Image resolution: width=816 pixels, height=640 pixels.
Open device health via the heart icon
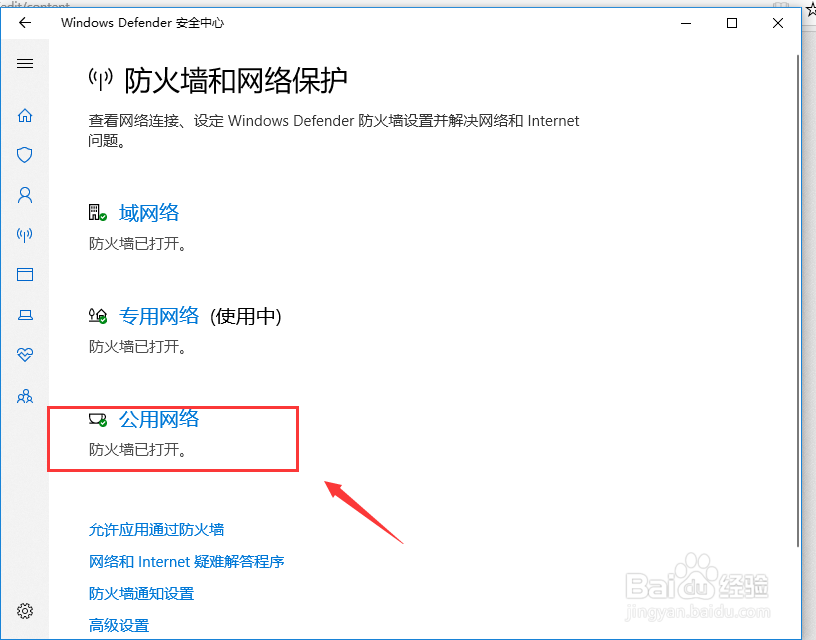[x=25, y=355]
